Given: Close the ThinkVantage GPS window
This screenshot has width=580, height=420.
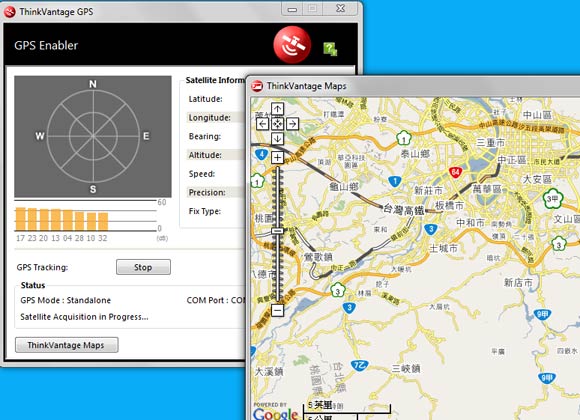Looking at the screenshot, I should (340, 9).
